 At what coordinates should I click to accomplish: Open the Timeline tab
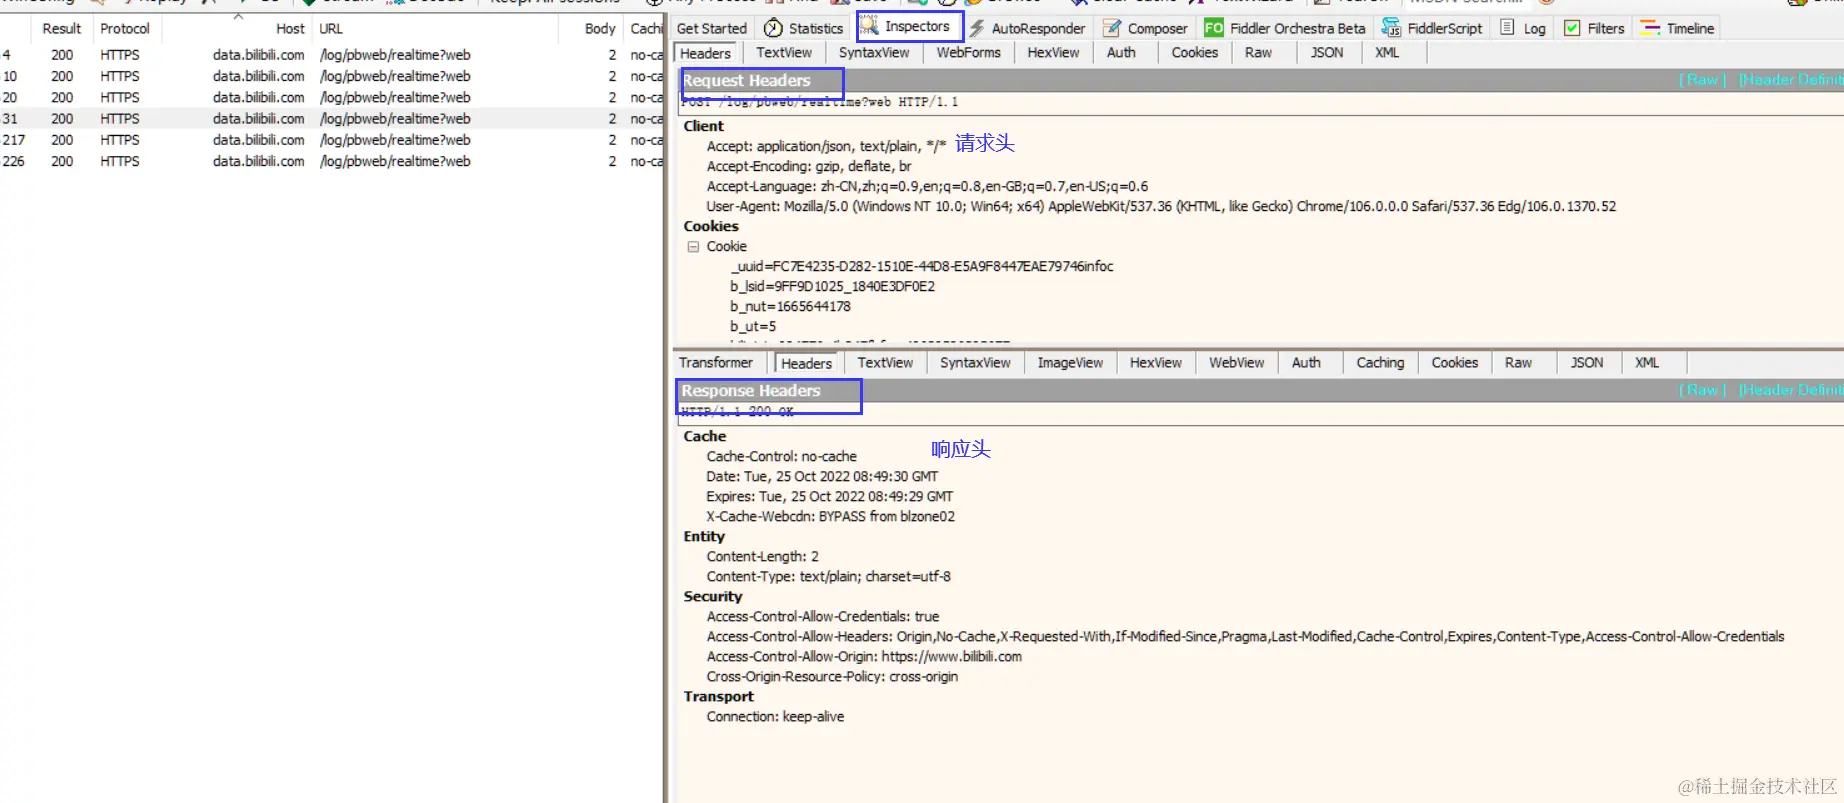[1678, 28]
